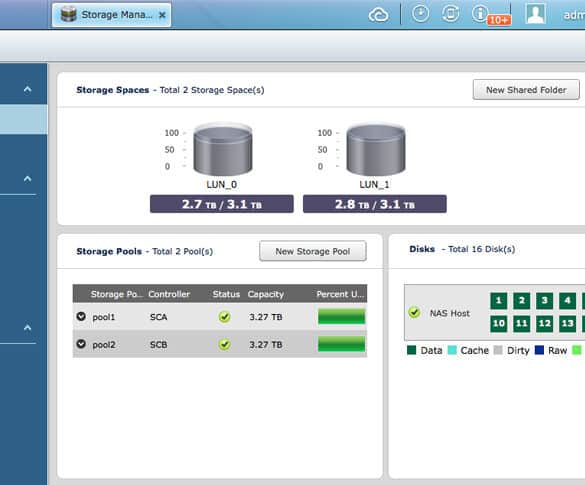Click NAS Host status check icon
This screenshot has height=485, width=585.
tap(414, 312)
